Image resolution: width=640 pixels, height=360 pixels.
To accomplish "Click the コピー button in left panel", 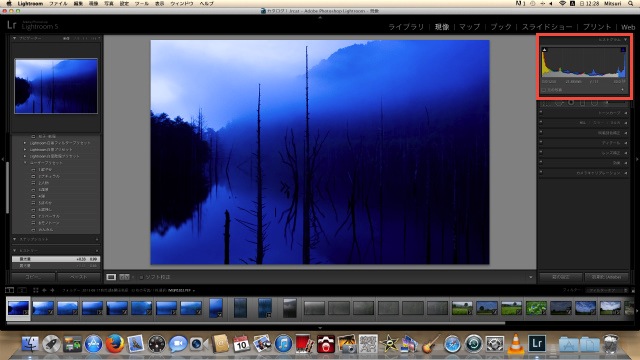I will click(33, 277).
